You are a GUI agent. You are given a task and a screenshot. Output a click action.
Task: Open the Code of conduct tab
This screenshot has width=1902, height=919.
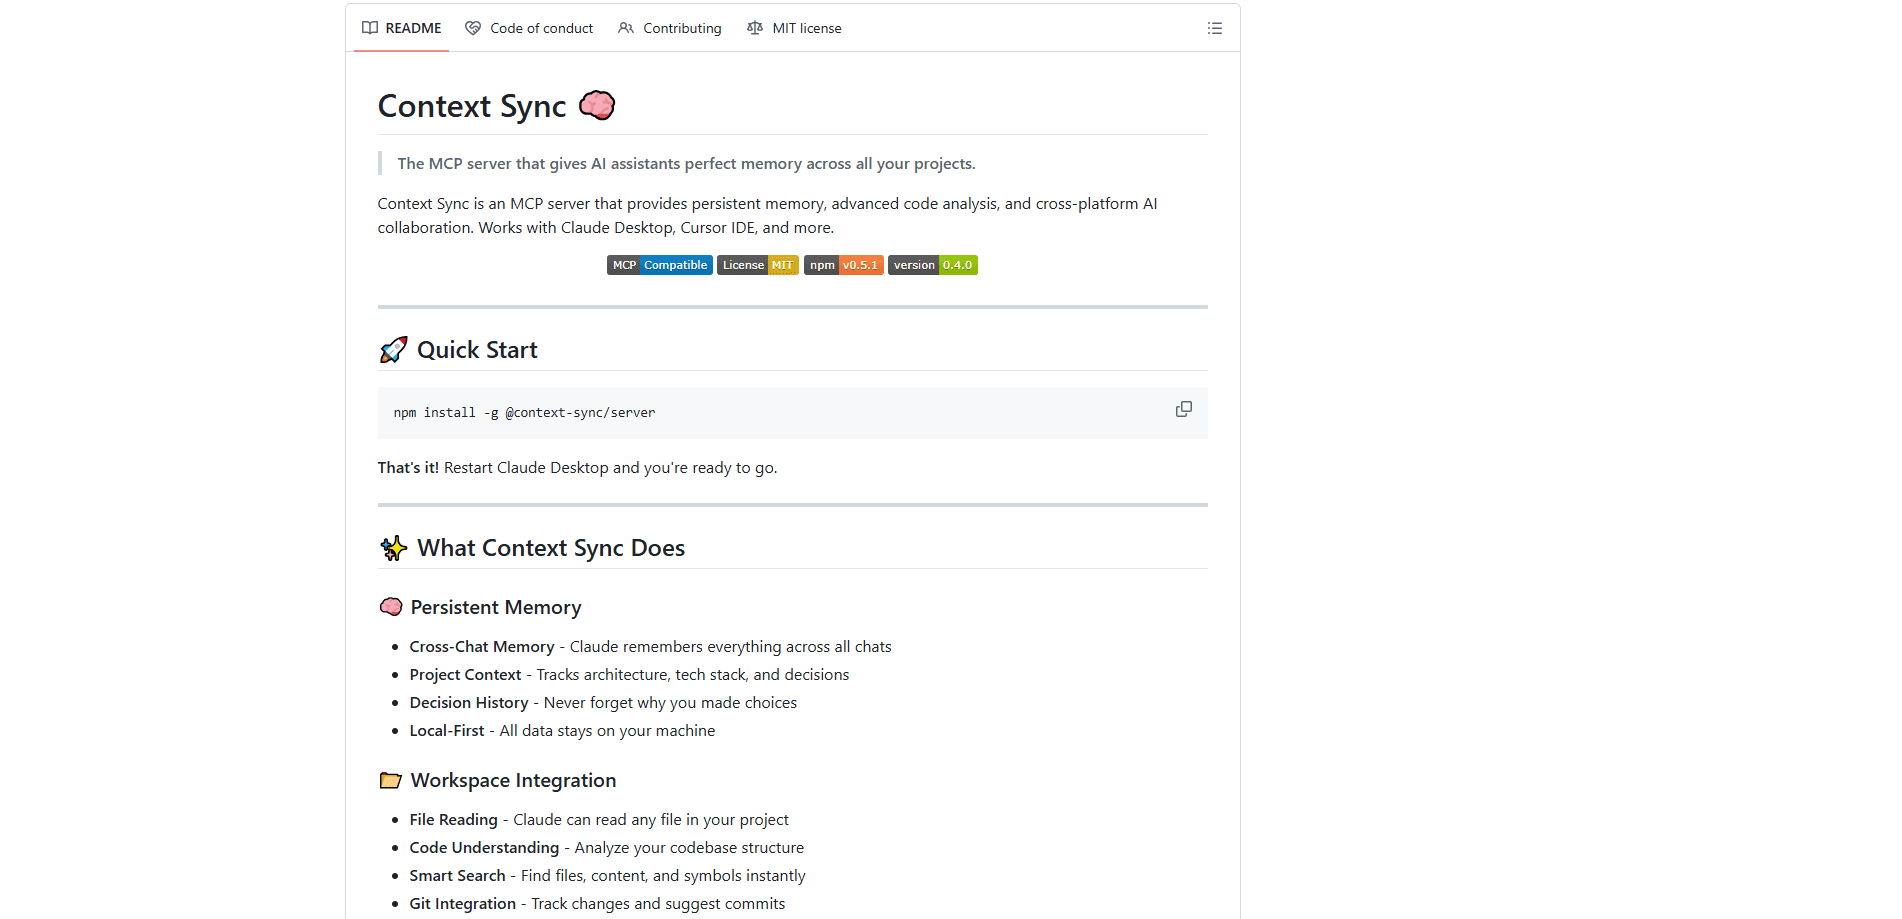click(529, 28)
